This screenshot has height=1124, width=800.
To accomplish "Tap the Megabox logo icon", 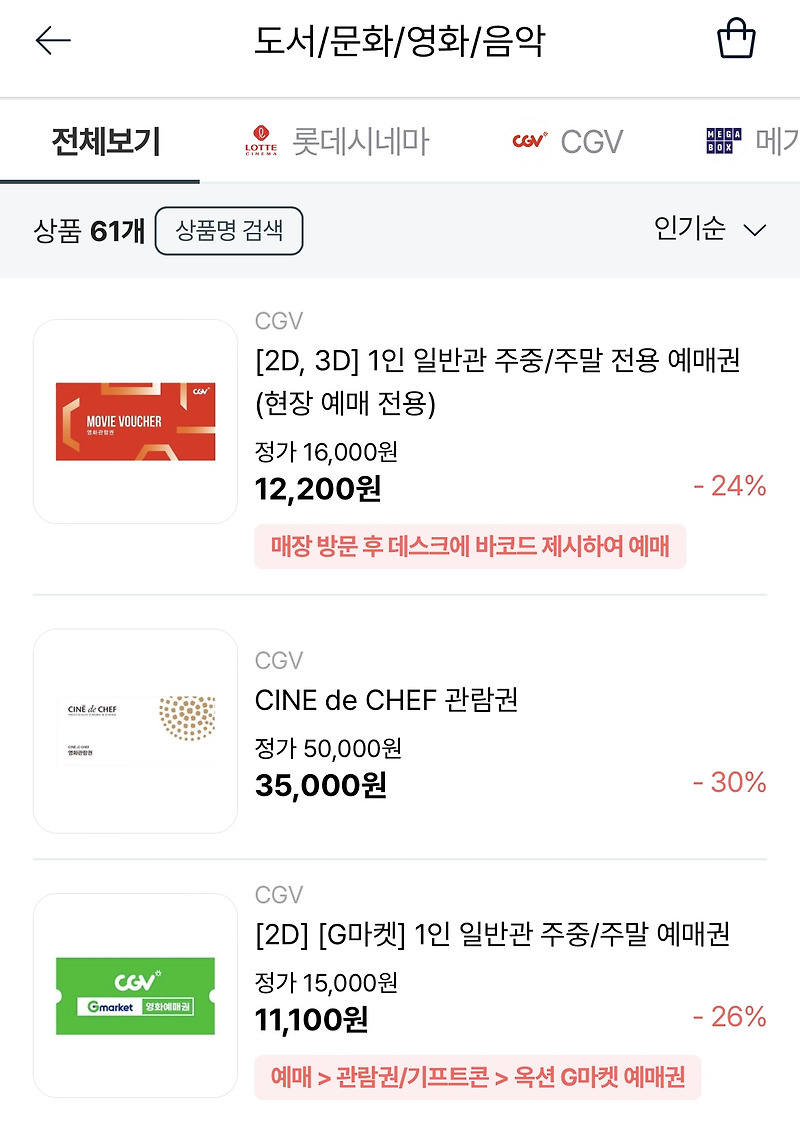I will [724, 140].
